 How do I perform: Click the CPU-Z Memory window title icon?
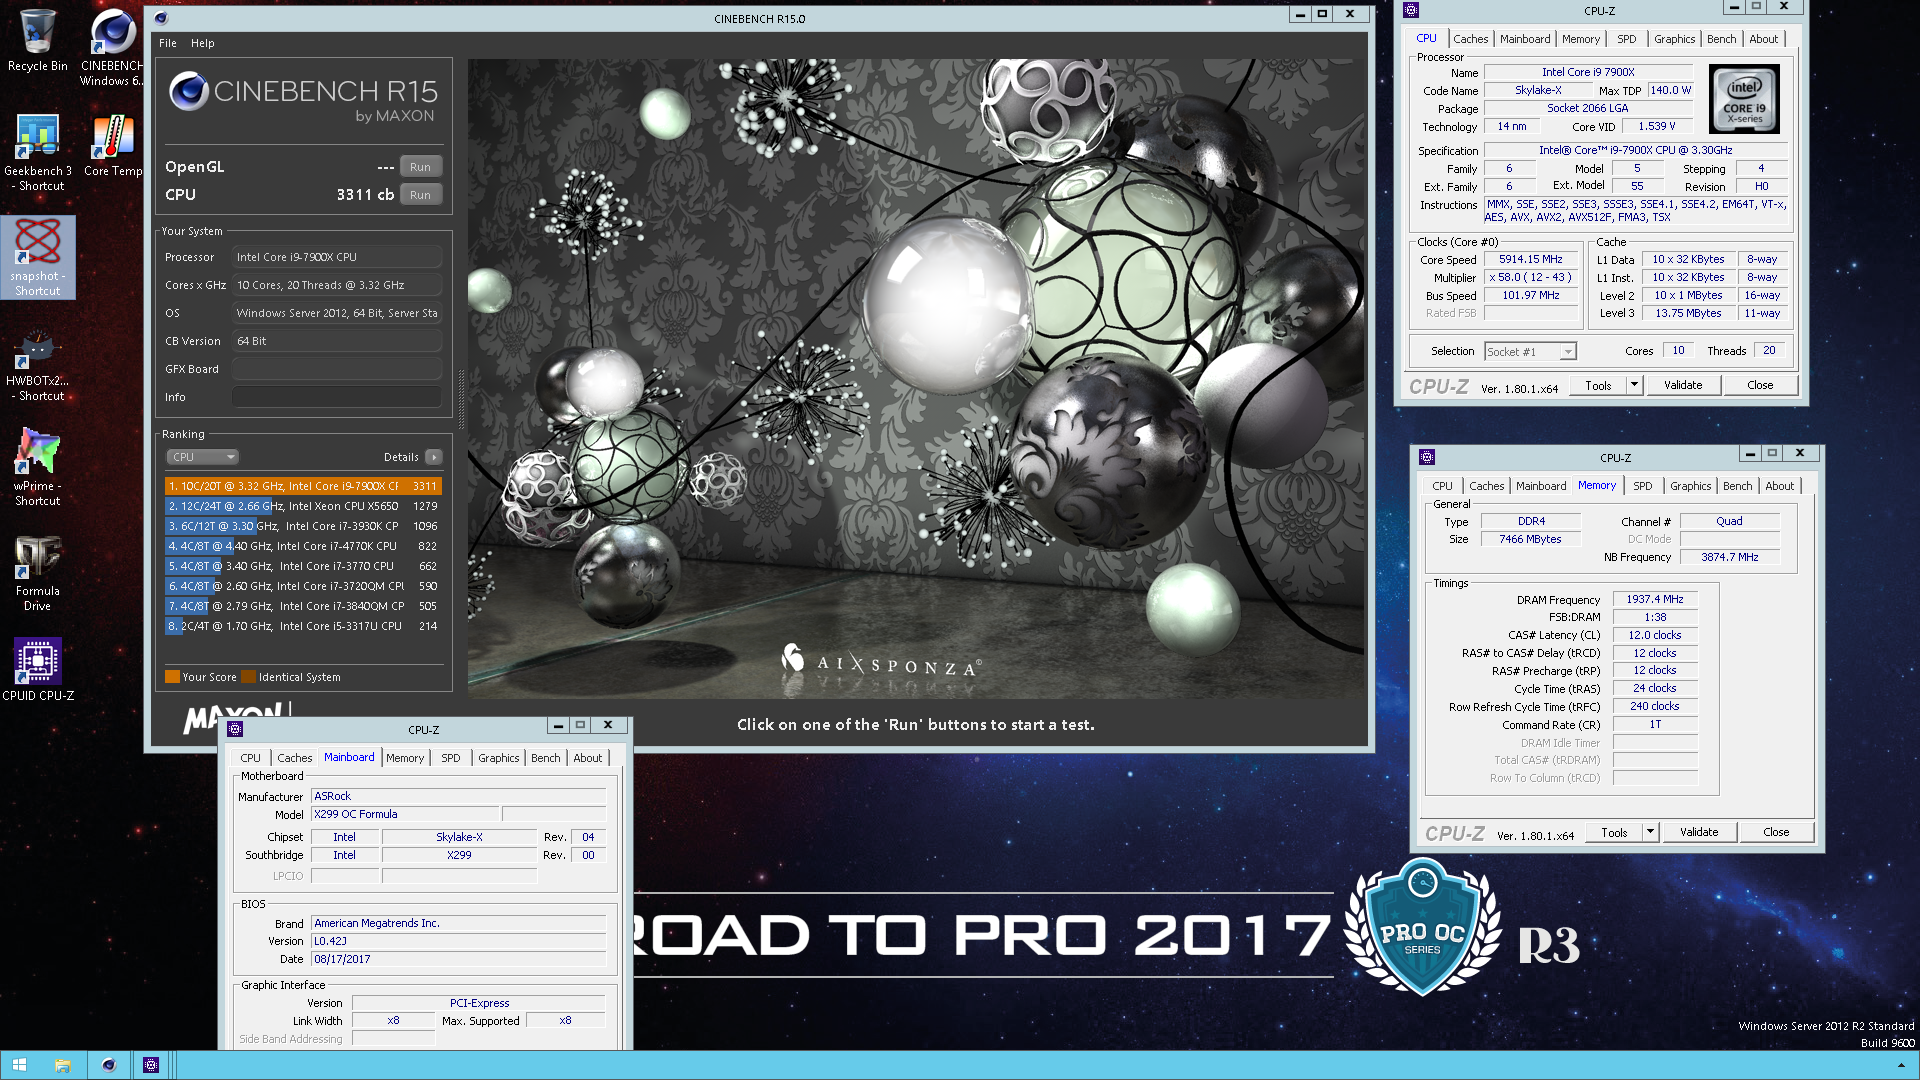pos(1427,457)
